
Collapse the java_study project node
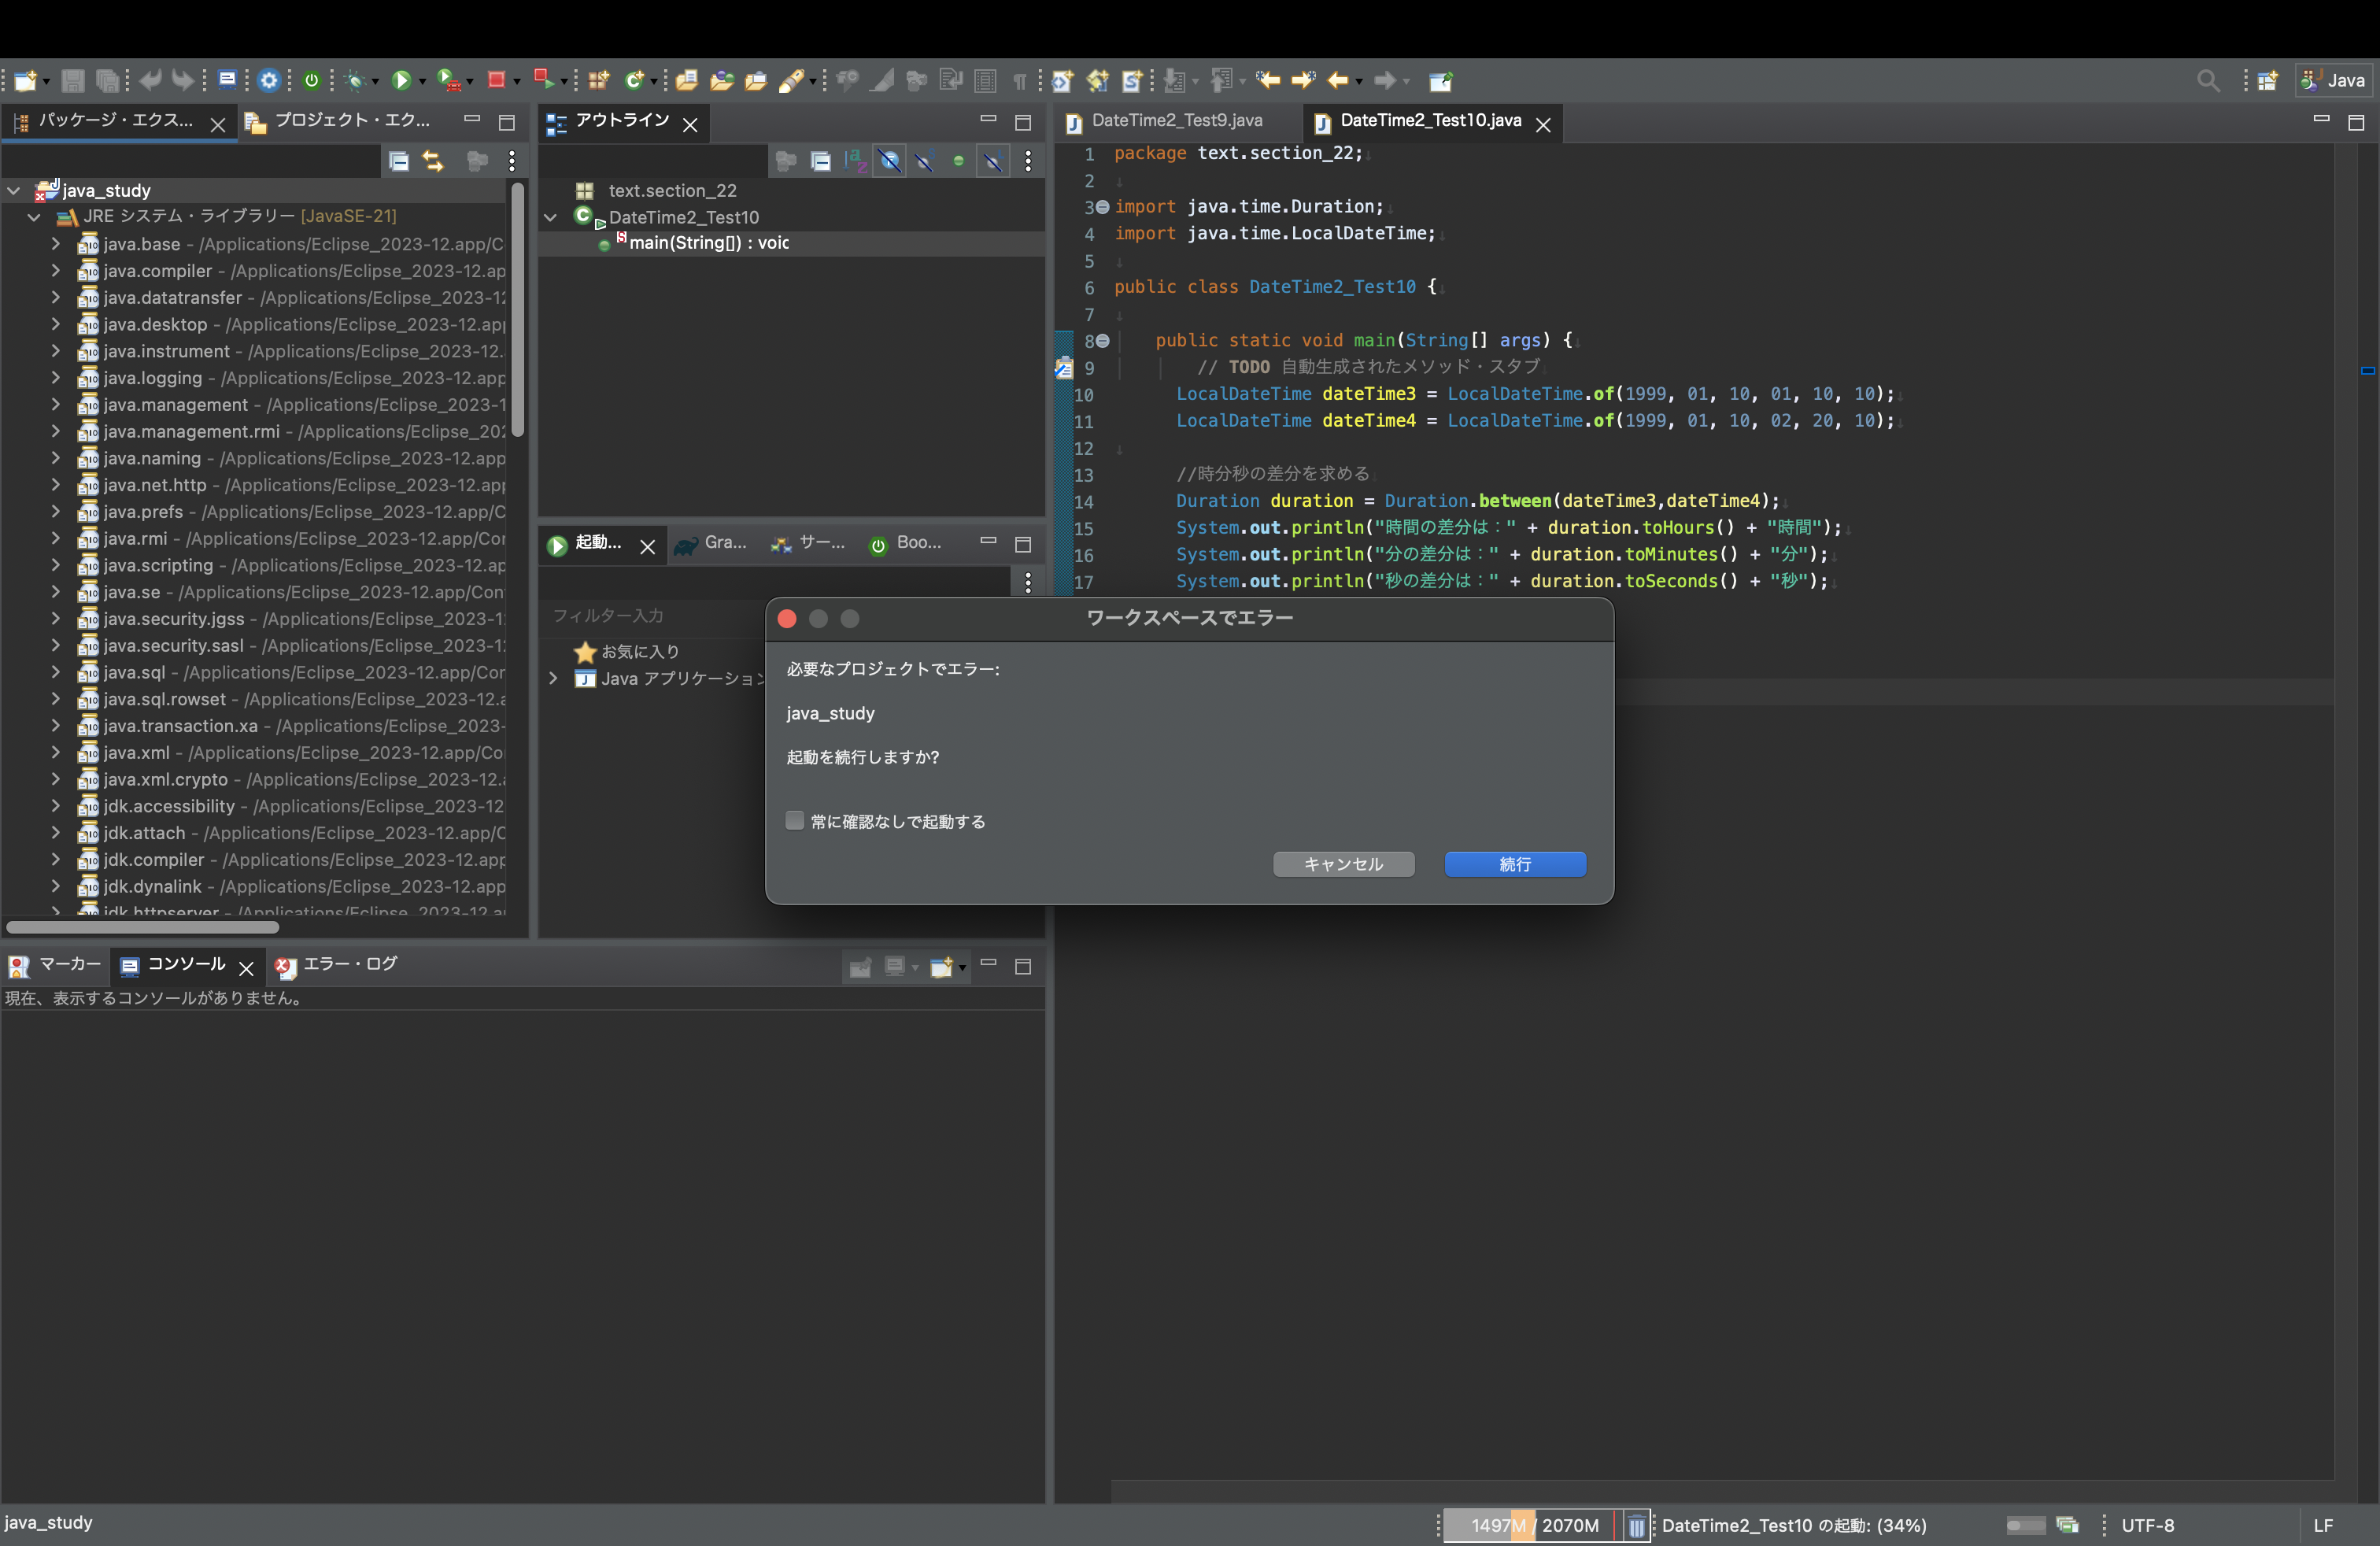(x=14, y=190)
